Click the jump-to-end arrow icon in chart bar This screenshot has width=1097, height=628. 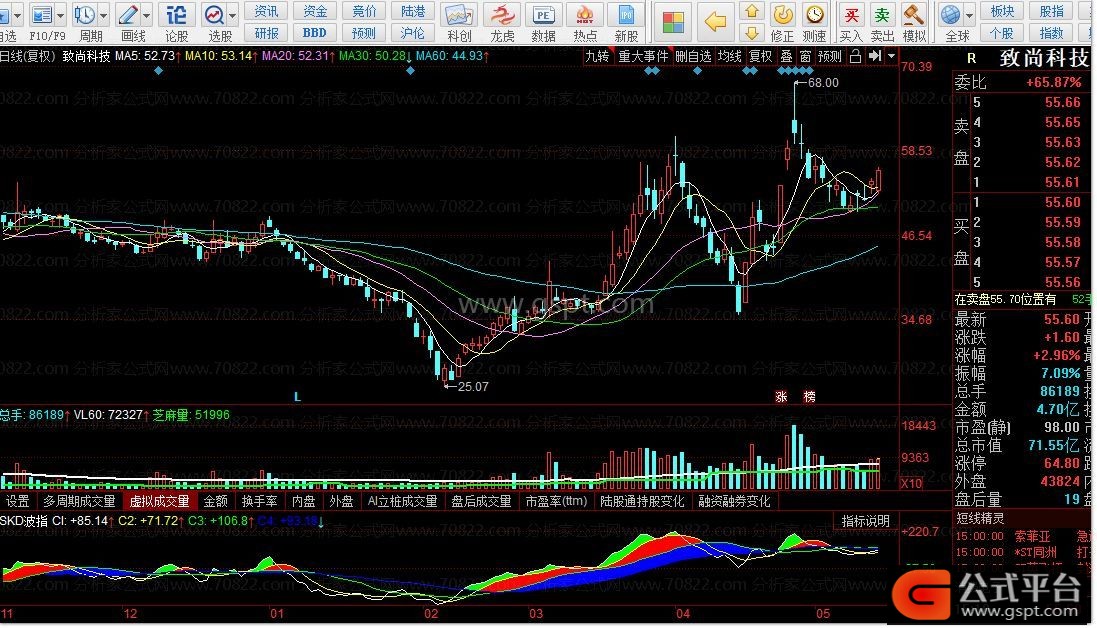coord(875,56)
